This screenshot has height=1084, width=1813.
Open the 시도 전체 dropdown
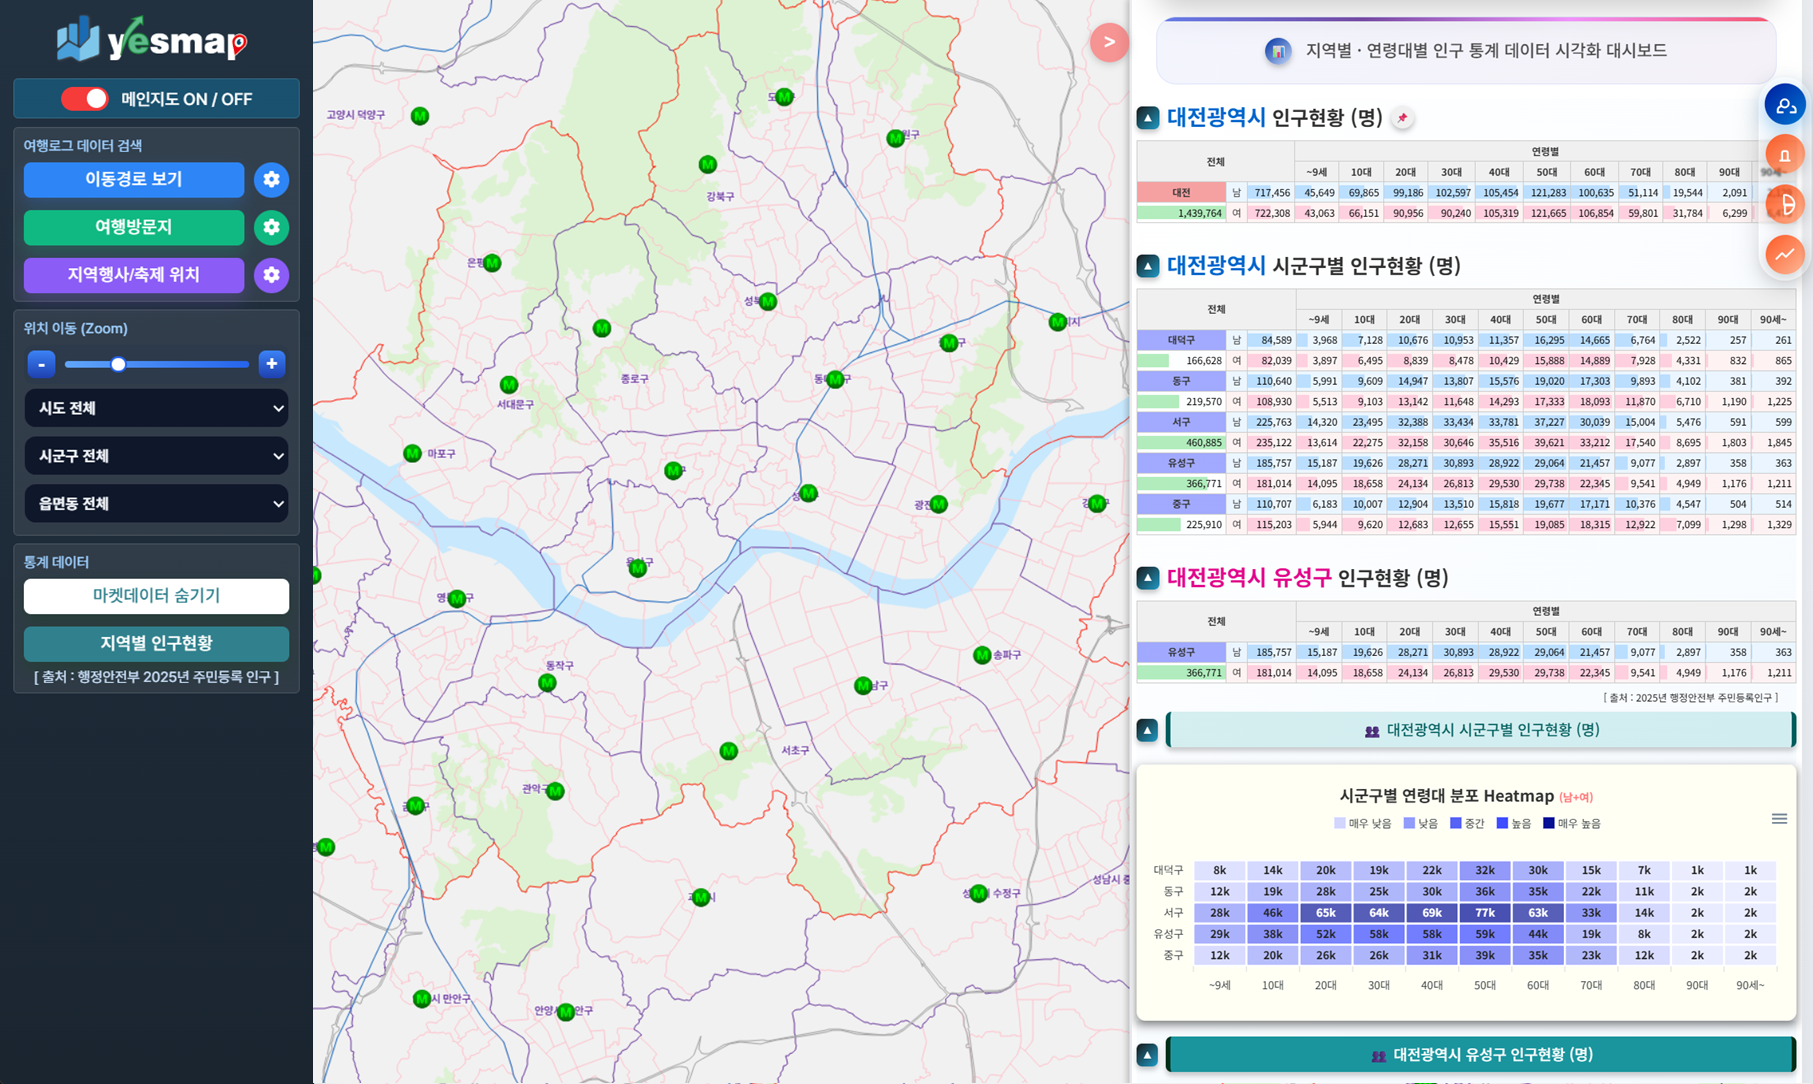156,408
